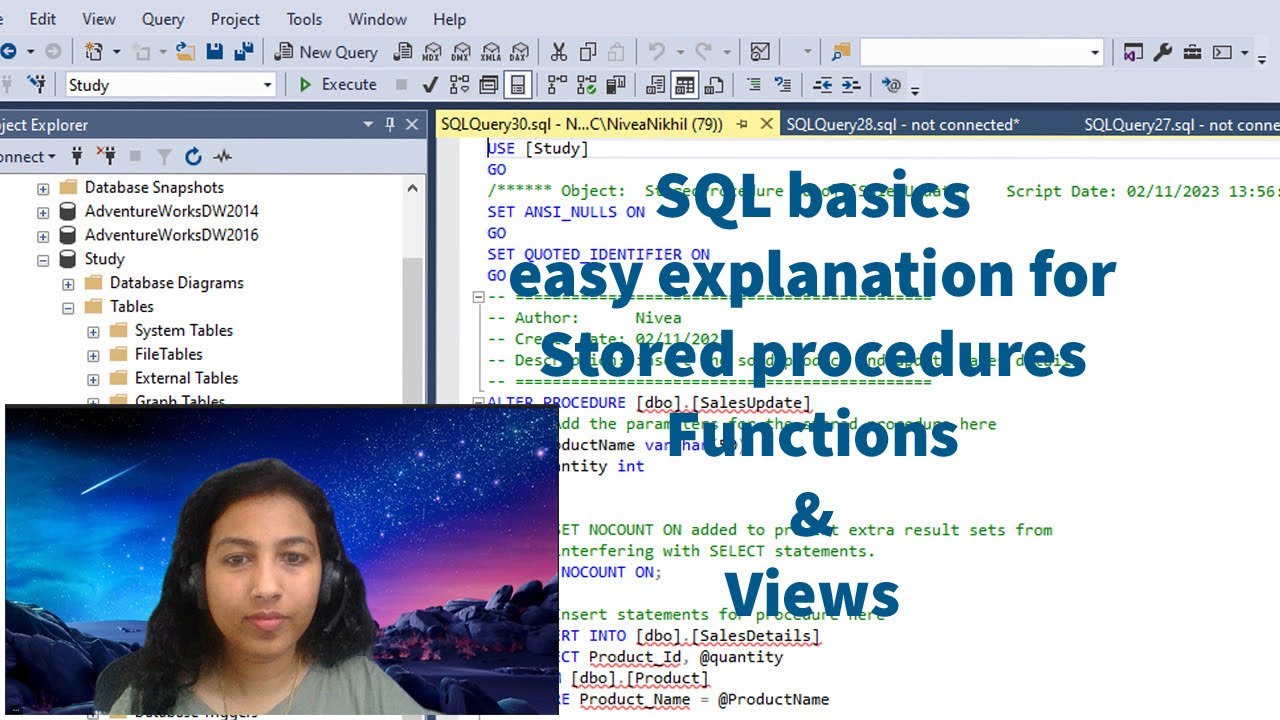Open Object Explorer window position dropdown

[368, 124]
